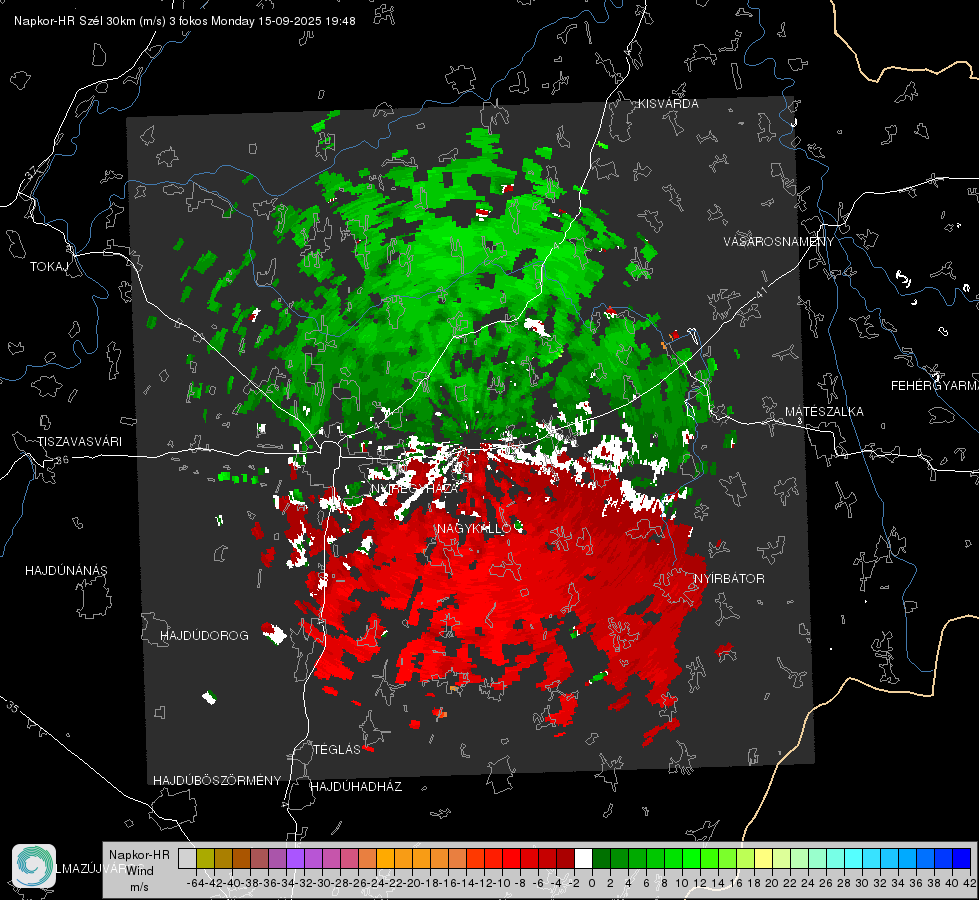The image size is (979, 900).
Task: Select the purple -34 to -32 legend swatch
Action: (x=295, y=858)
